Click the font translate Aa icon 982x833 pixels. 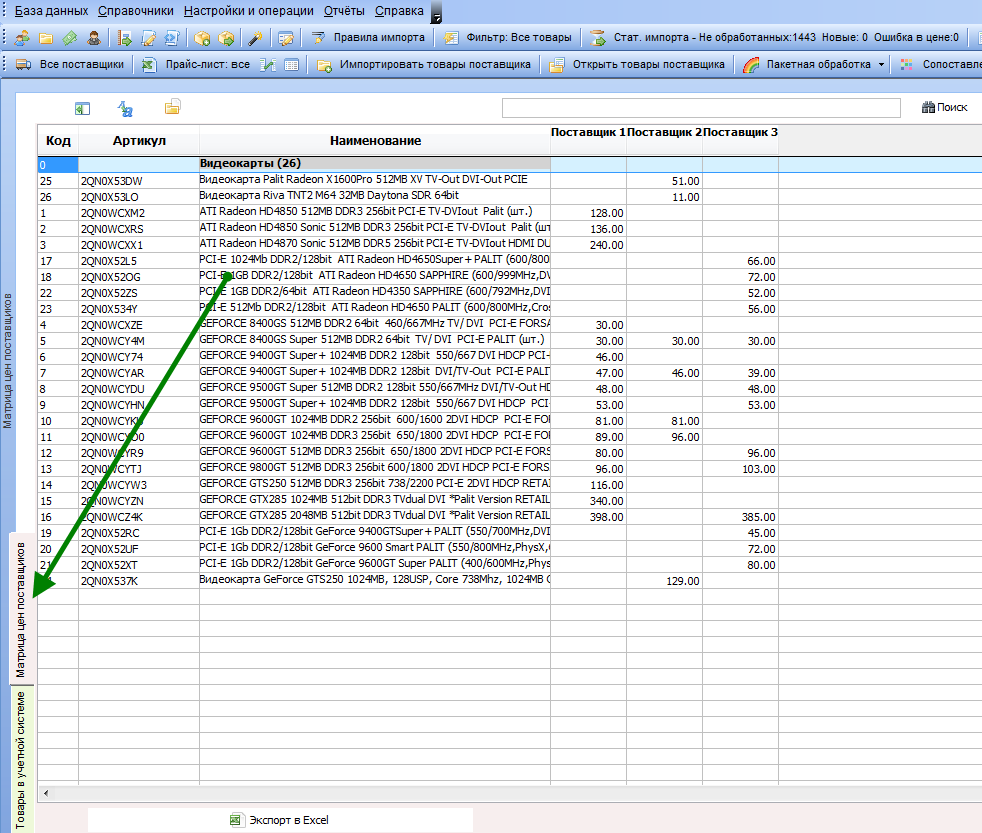[125, 109]
